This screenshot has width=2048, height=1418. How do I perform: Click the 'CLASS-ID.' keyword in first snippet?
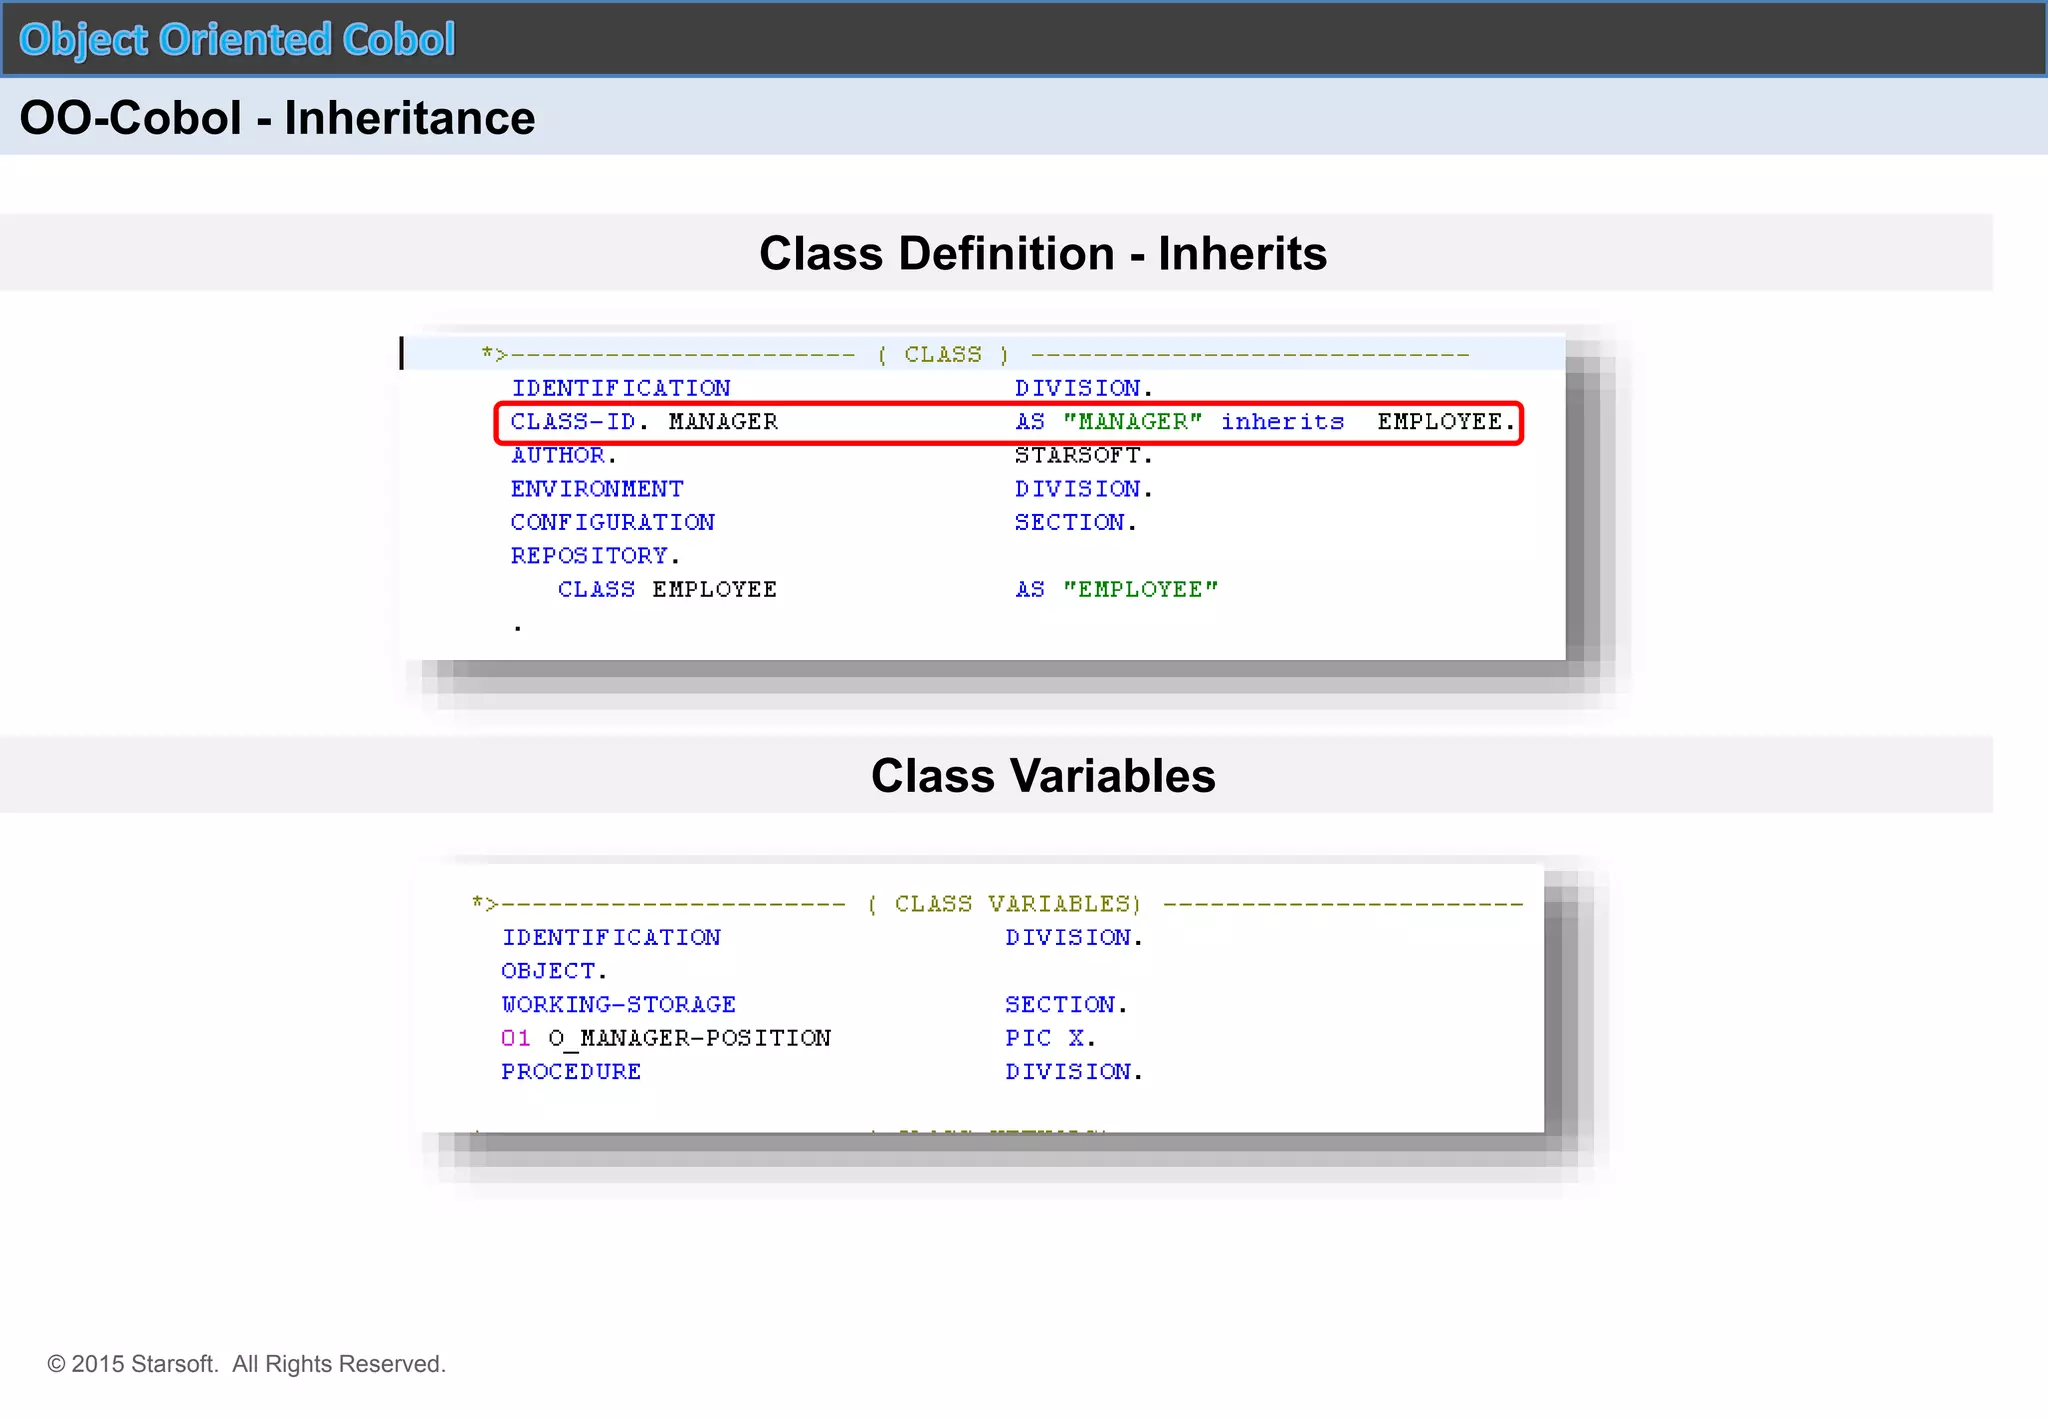pos(580,422)
